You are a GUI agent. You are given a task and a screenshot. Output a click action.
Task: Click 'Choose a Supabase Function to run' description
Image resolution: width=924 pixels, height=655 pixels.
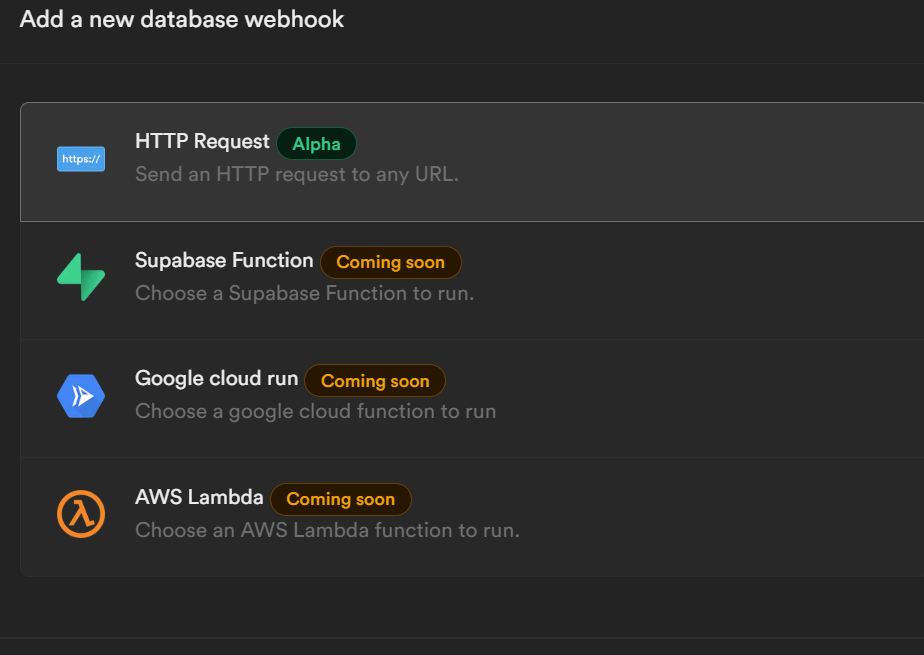[x=304, y=294]
